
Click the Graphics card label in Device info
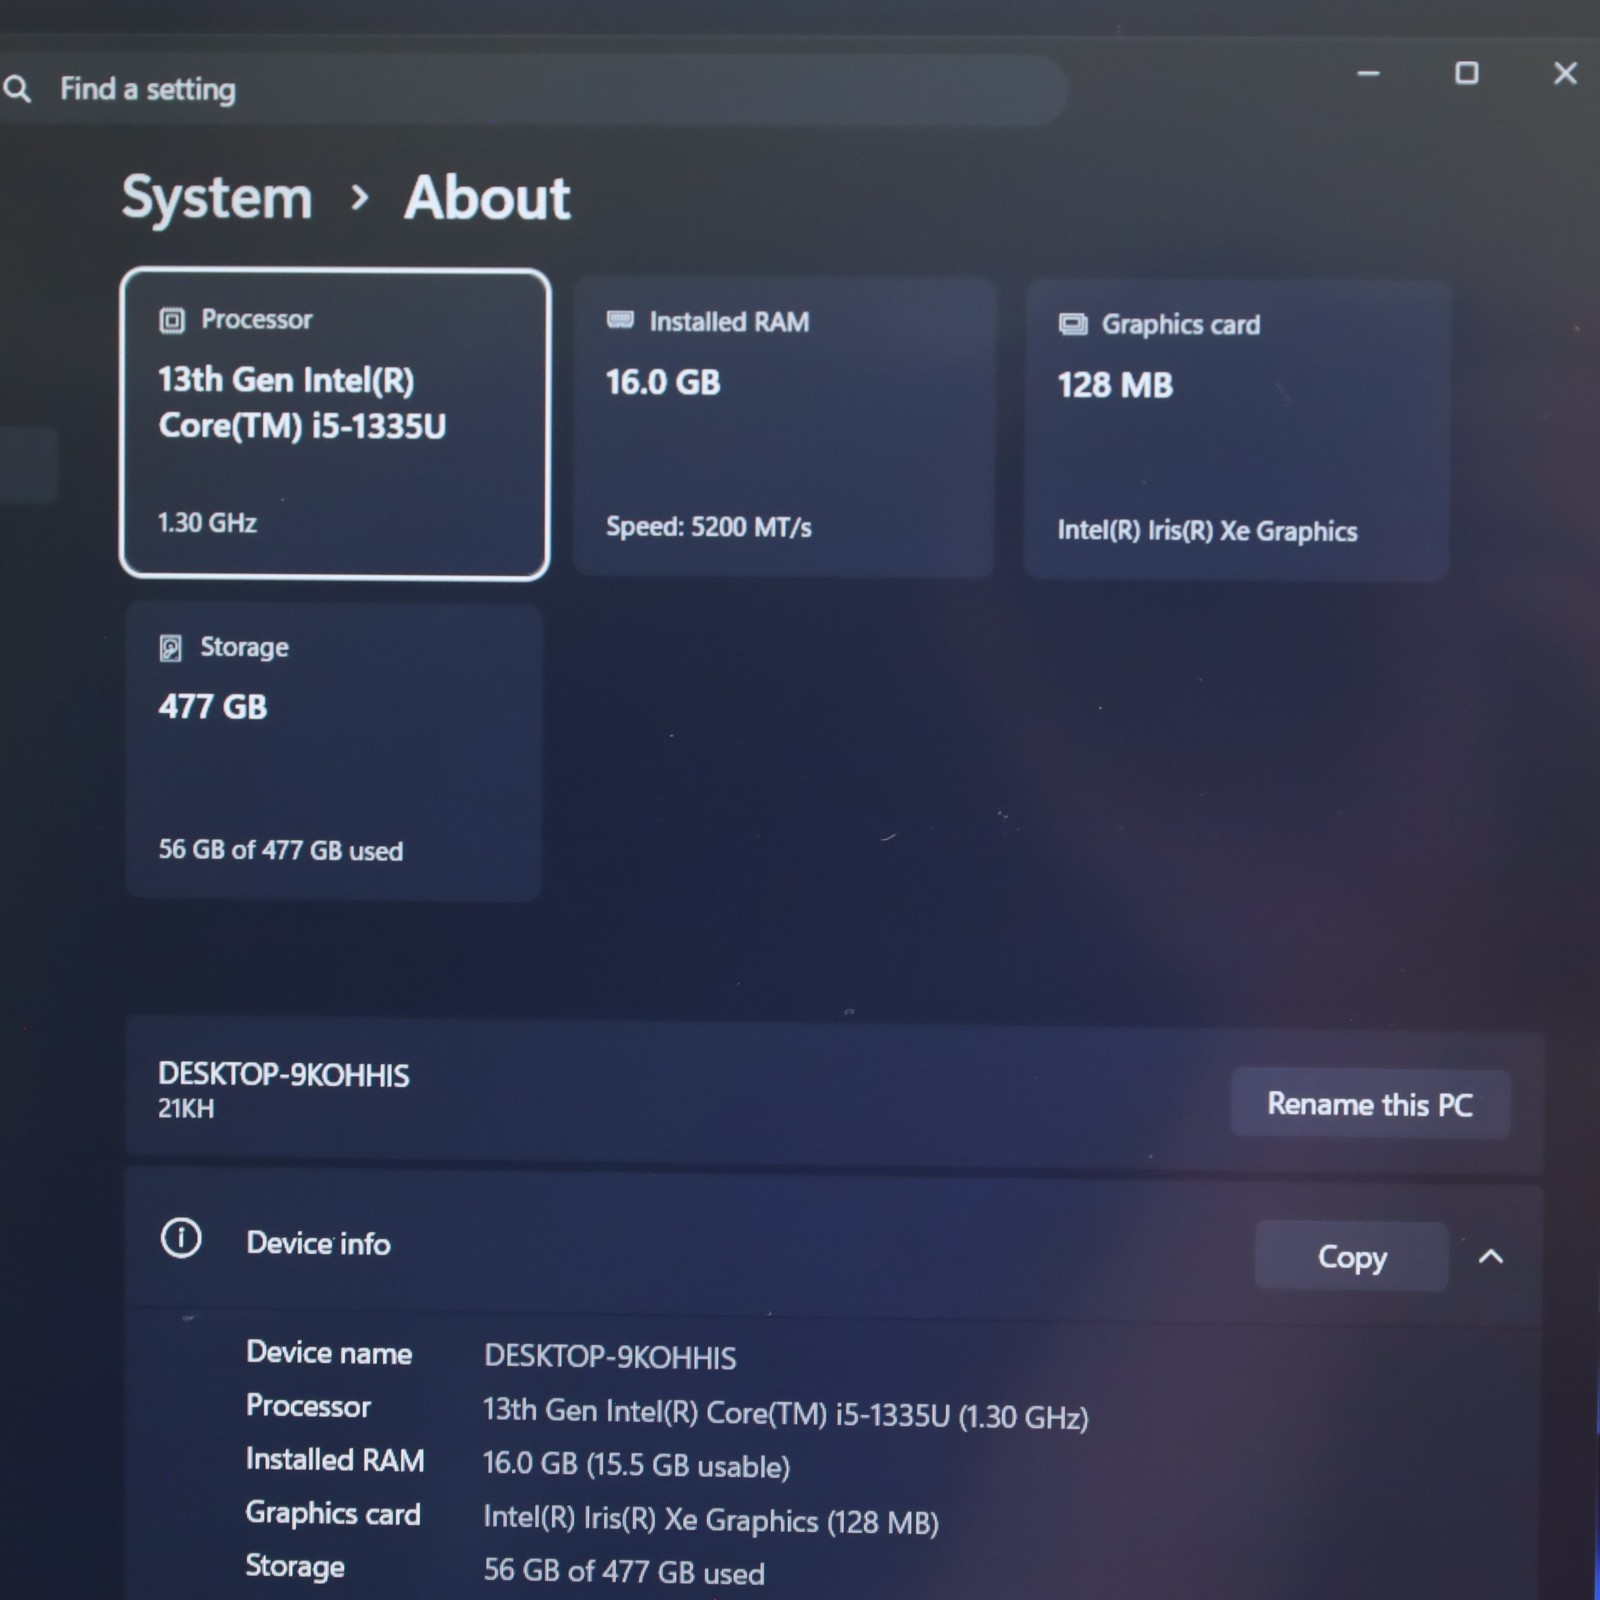(333, 1513)
